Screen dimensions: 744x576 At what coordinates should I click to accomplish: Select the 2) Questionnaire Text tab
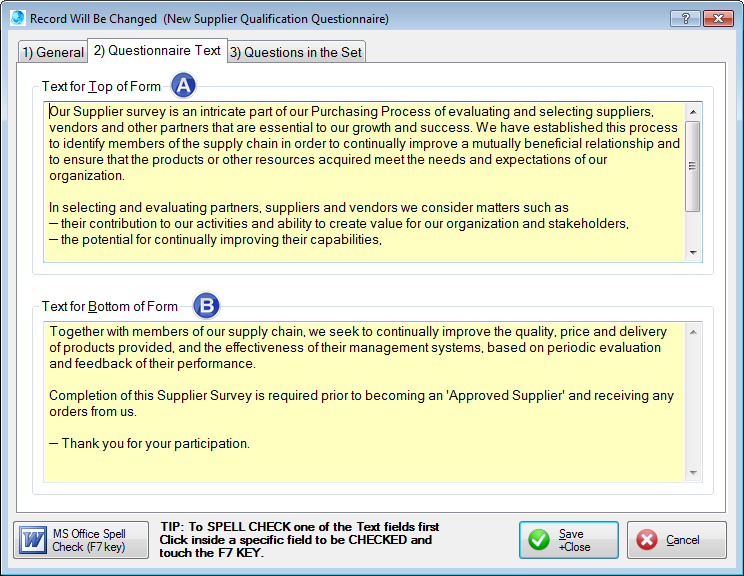coord(157,50)
